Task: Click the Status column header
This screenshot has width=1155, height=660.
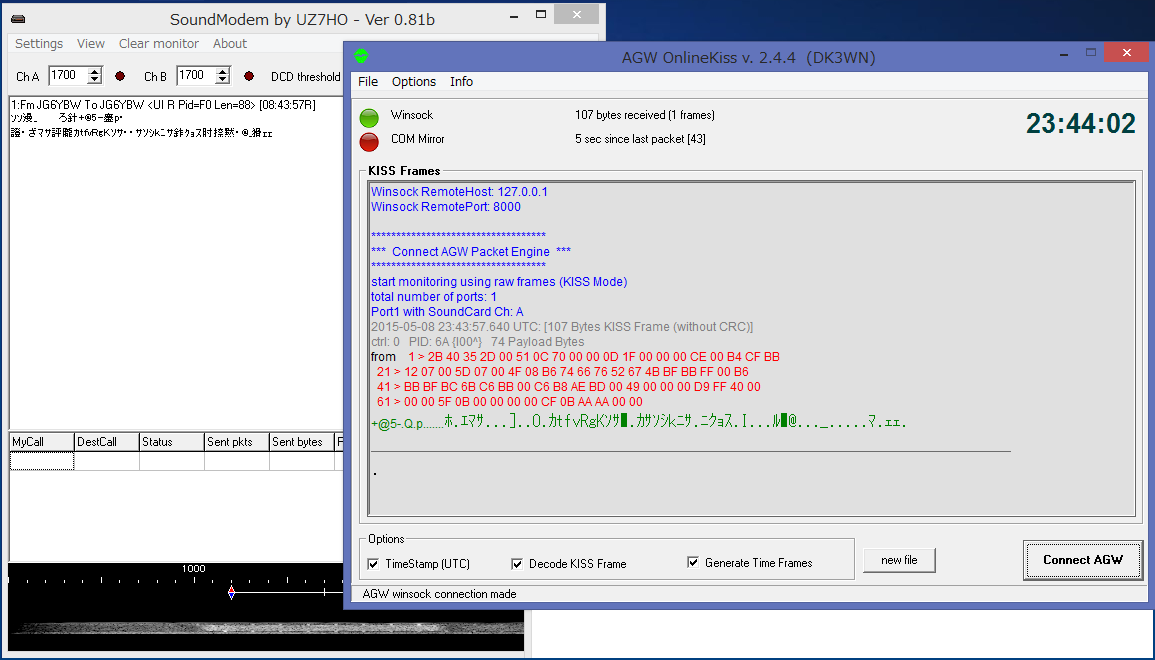Action: (171, 442)
